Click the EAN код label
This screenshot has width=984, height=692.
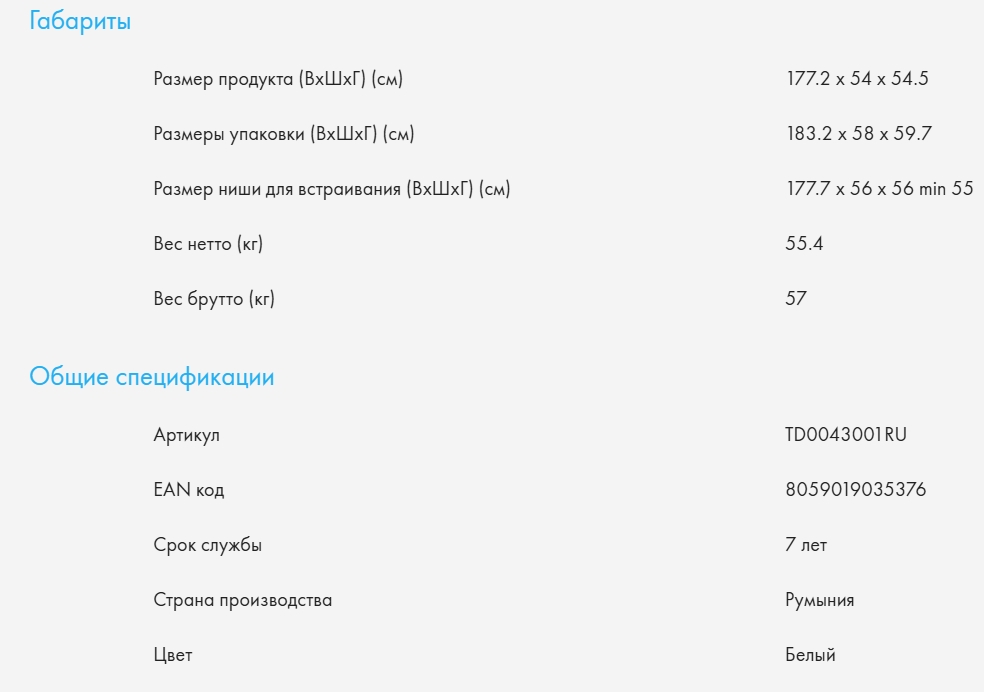click(189, 490)
